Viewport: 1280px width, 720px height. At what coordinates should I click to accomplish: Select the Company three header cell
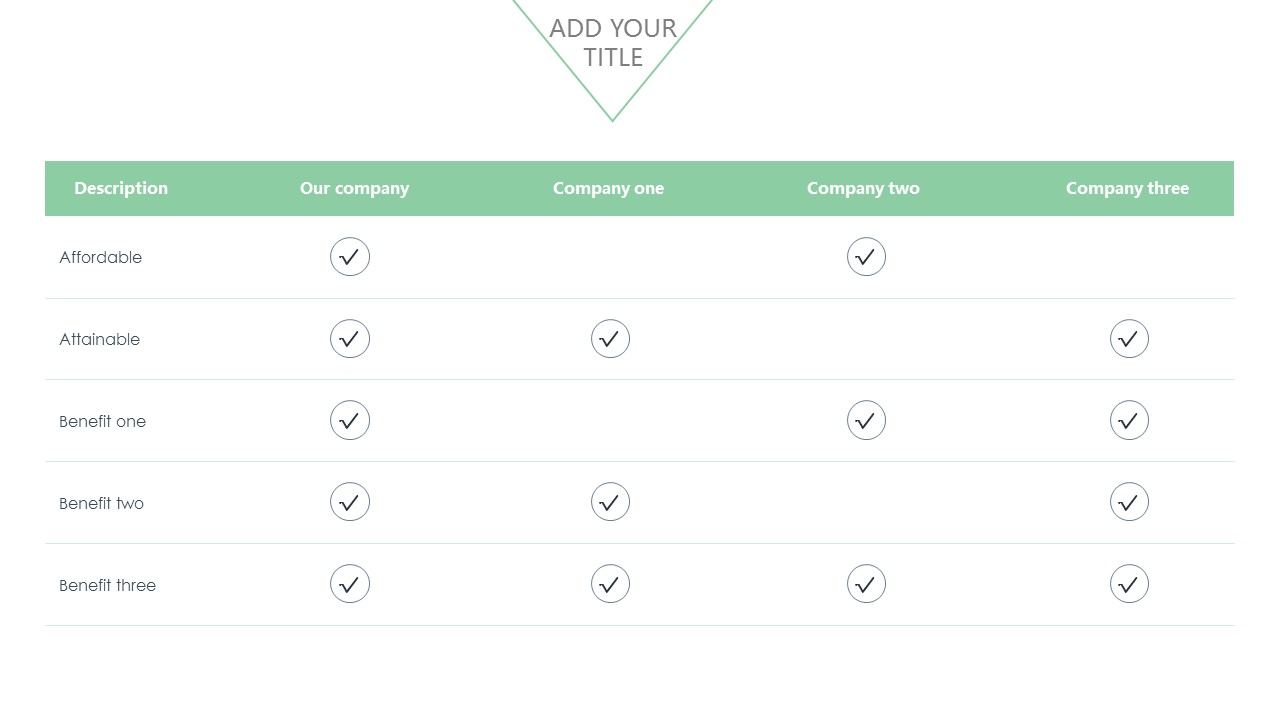point(1127,188)
